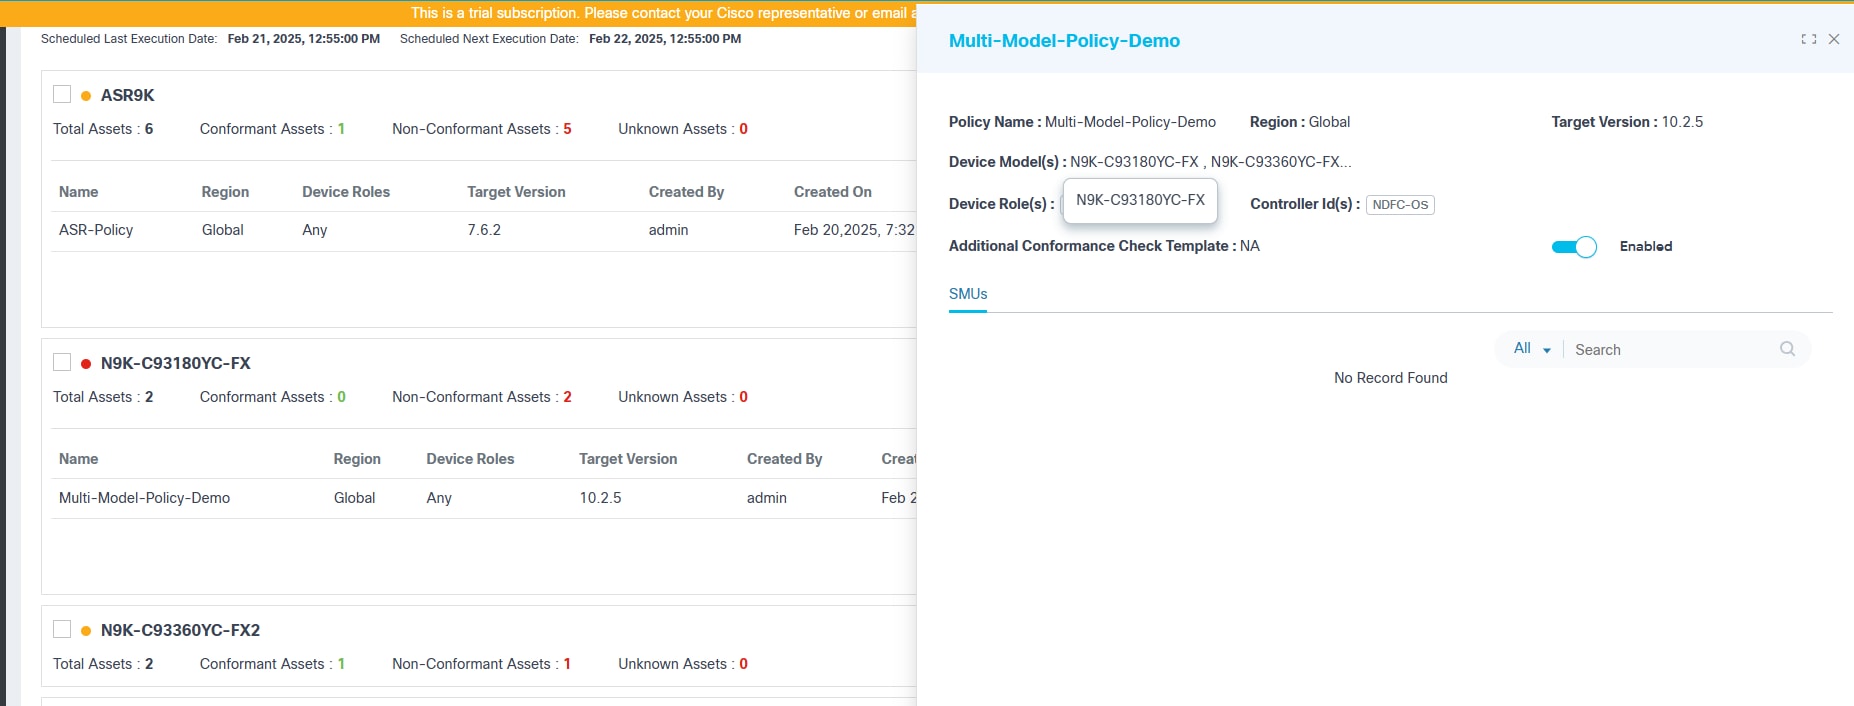
Task: Click the No Record Found message
Action: (1390, 378)
